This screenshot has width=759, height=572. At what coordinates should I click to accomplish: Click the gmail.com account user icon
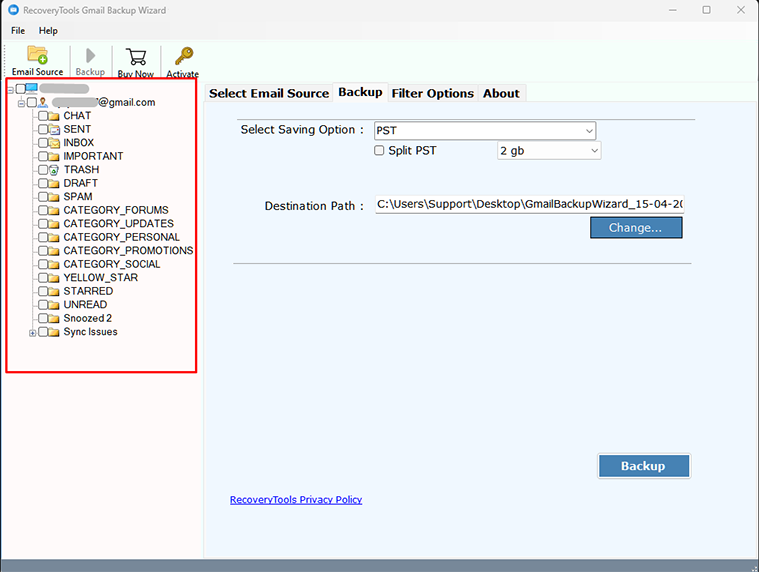(x=43, y=102)
